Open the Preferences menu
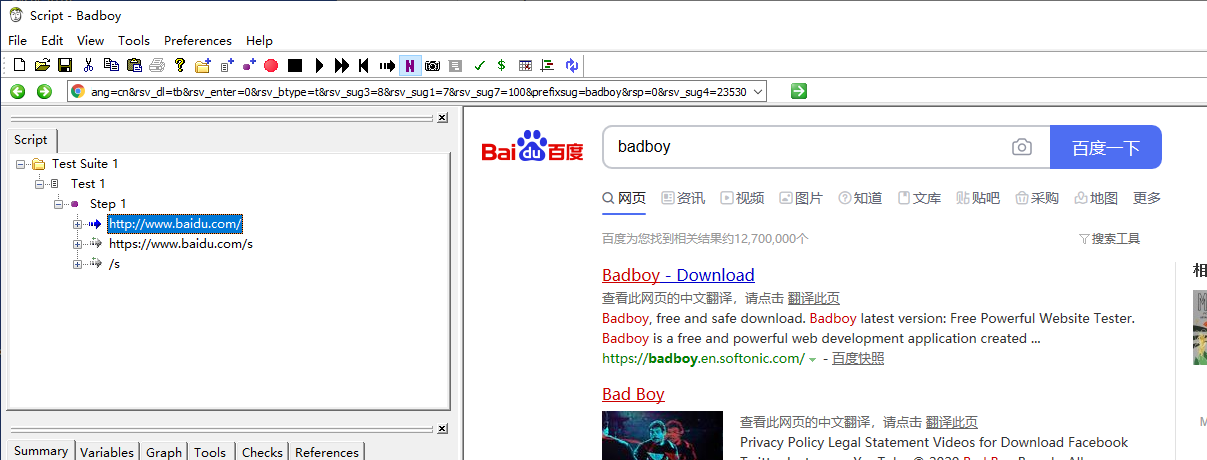 coord(198,41)
